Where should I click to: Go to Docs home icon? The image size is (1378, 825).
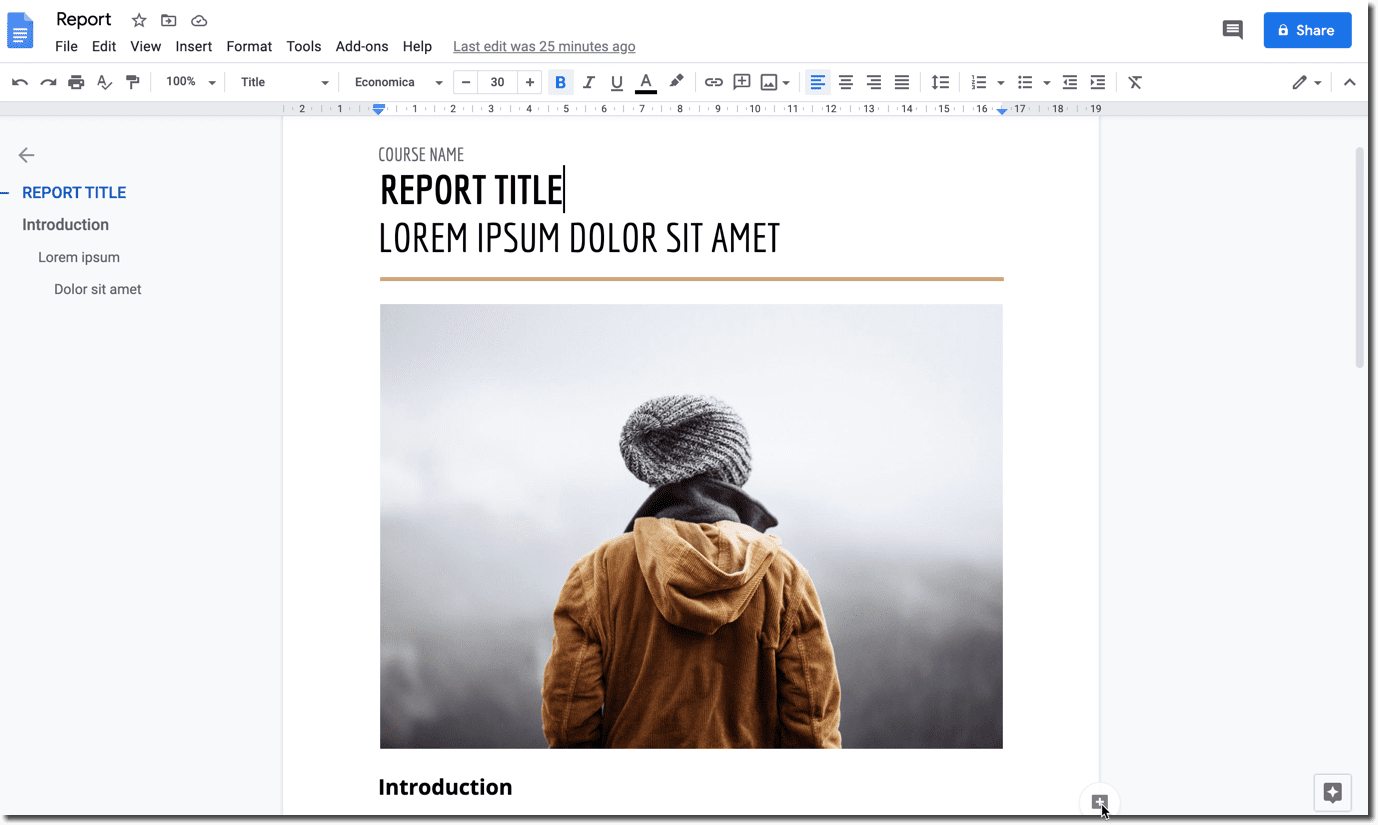(x=21, y=31)
